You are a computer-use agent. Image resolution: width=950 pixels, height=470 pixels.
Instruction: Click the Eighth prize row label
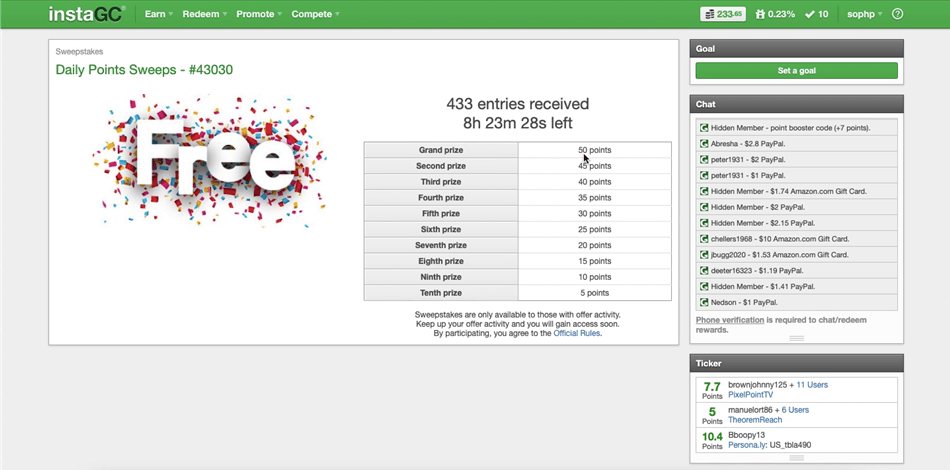[440, 261]
